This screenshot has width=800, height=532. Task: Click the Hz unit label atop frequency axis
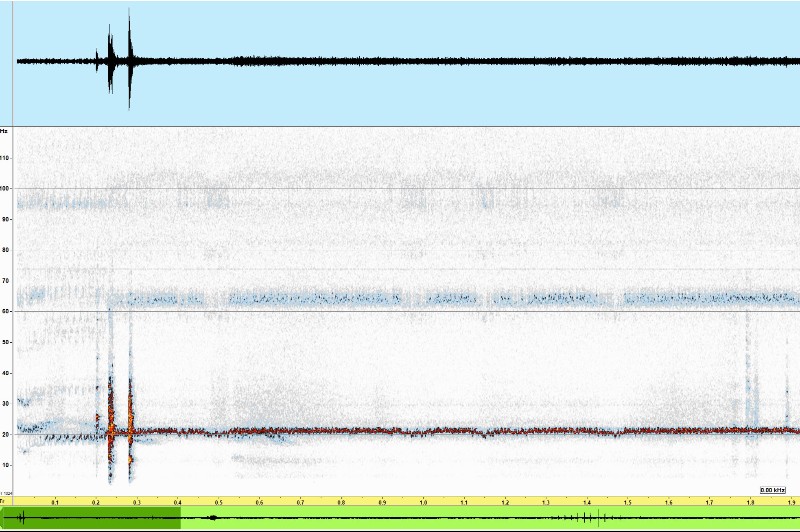[5, 131]
